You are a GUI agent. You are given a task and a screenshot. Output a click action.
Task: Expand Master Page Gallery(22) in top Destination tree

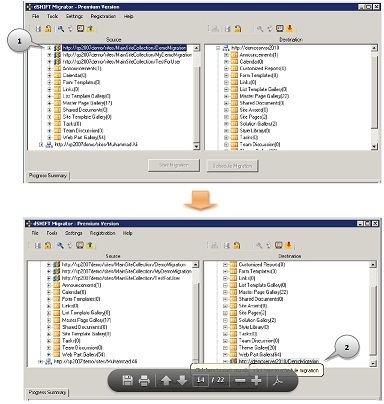[226, 96]
